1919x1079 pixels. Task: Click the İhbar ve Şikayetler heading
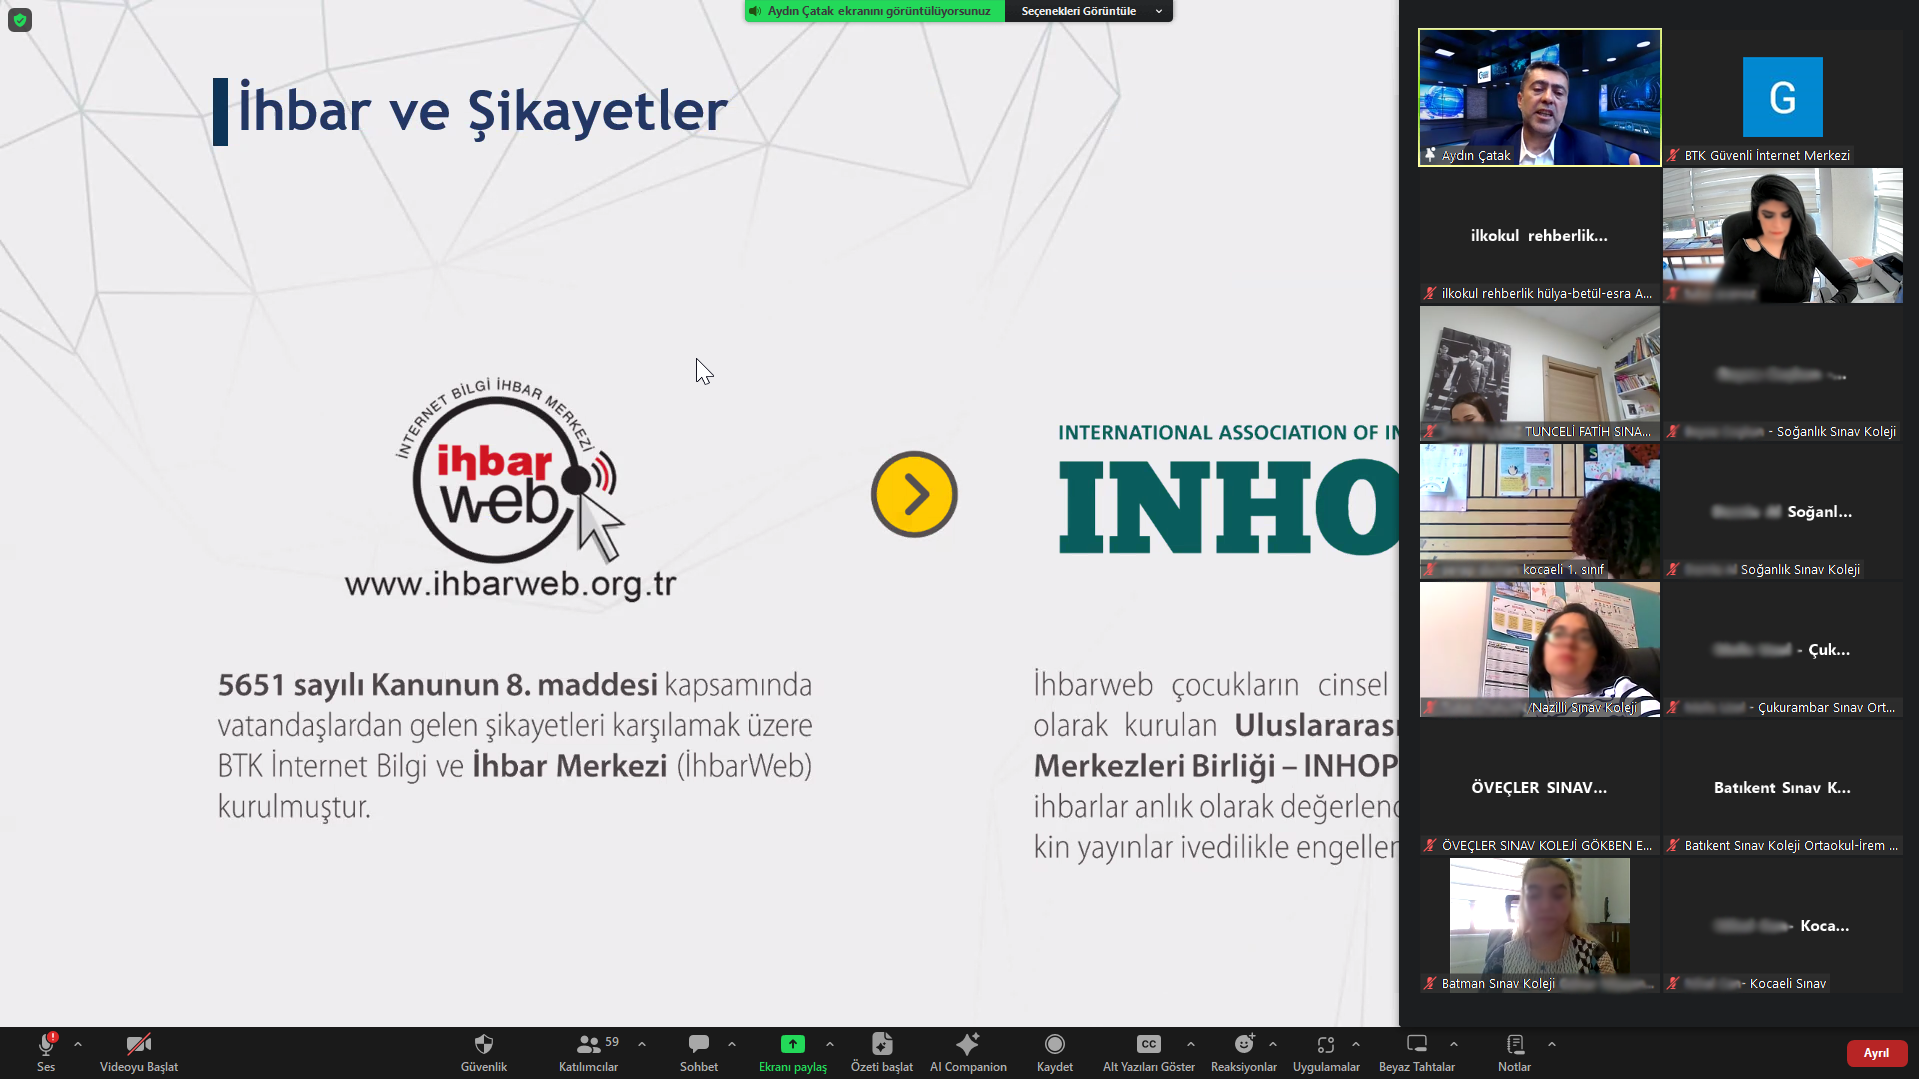click(x=482, y=110)
